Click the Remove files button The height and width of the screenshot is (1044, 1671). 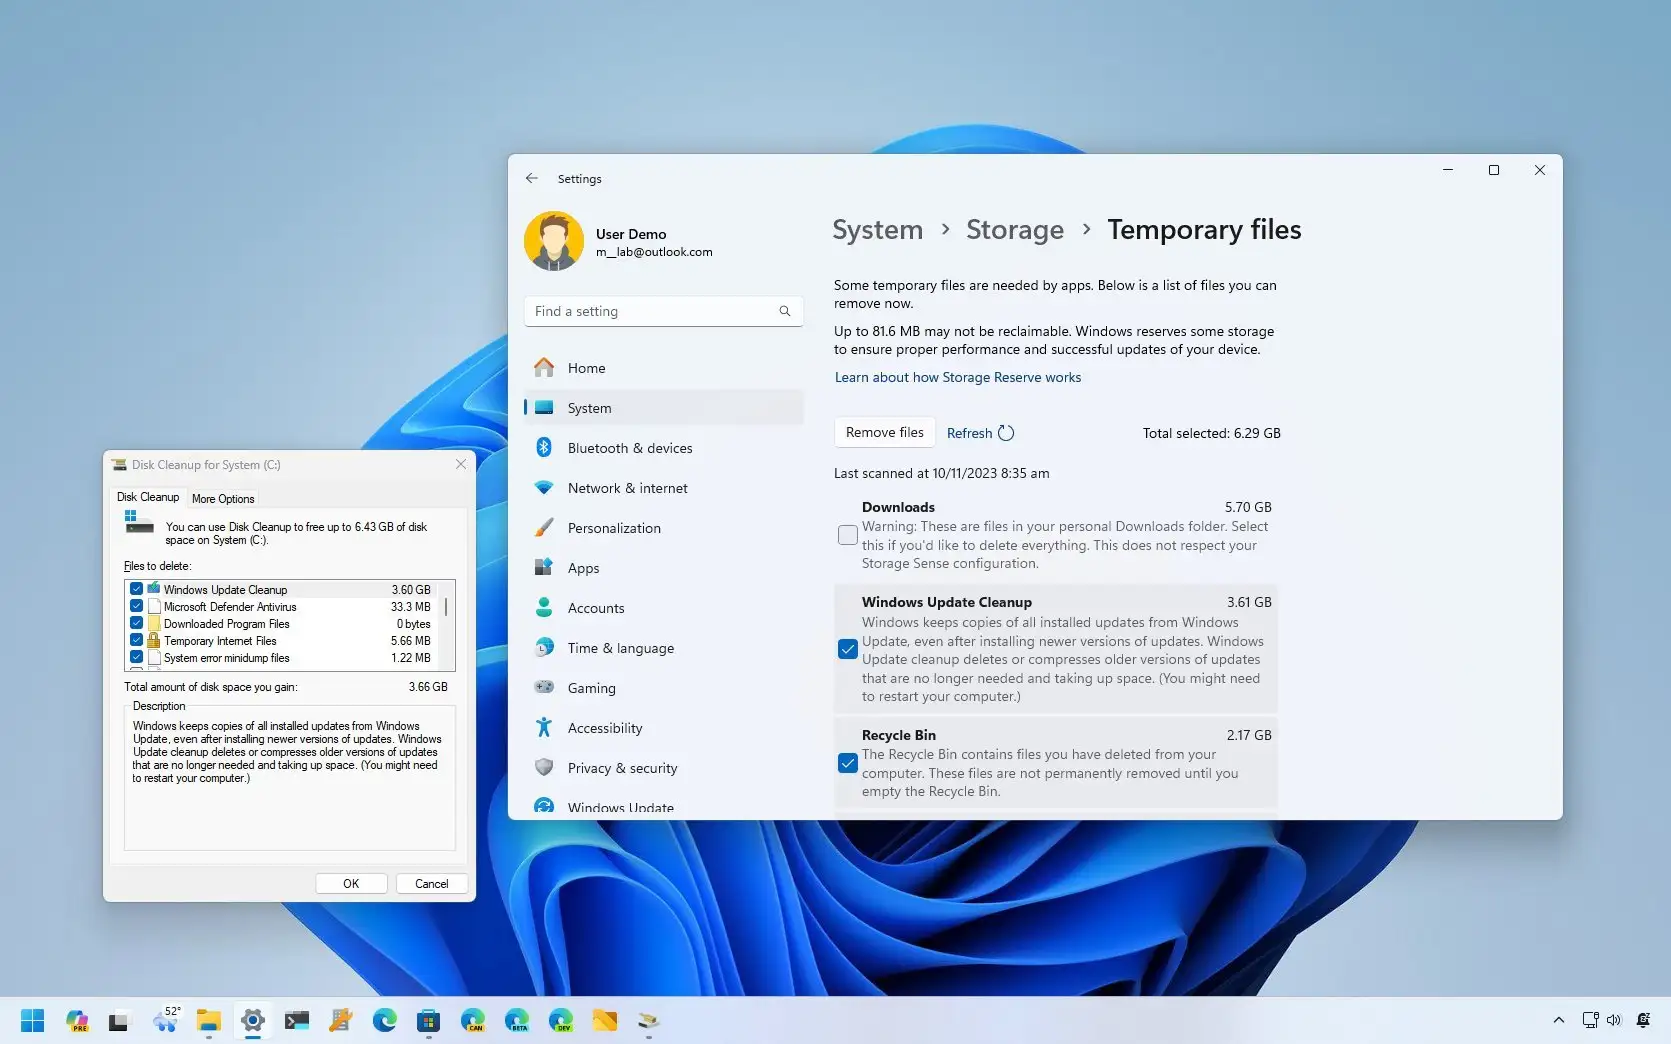(x=885, y=432)
